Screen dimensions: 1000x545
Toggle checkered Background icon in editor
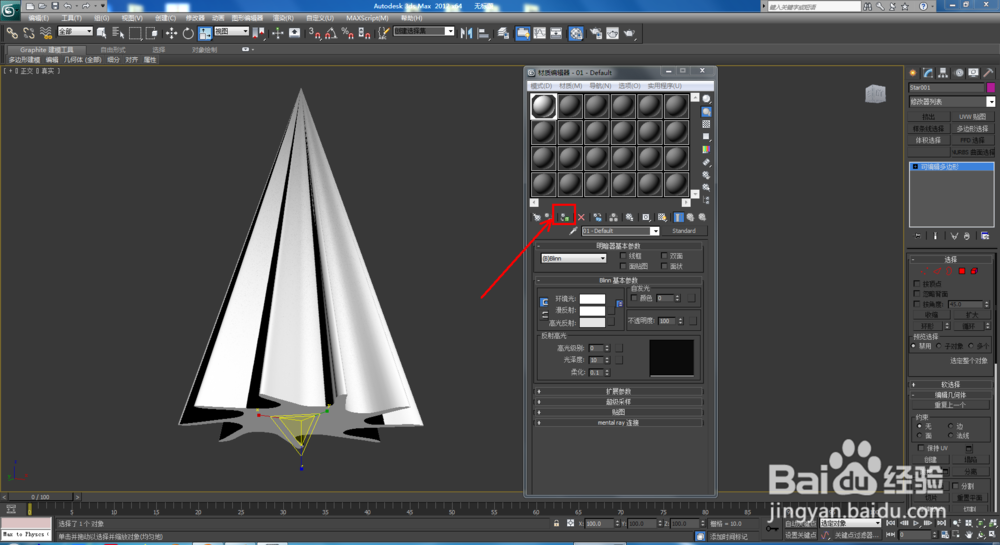[x=706, y=124]
